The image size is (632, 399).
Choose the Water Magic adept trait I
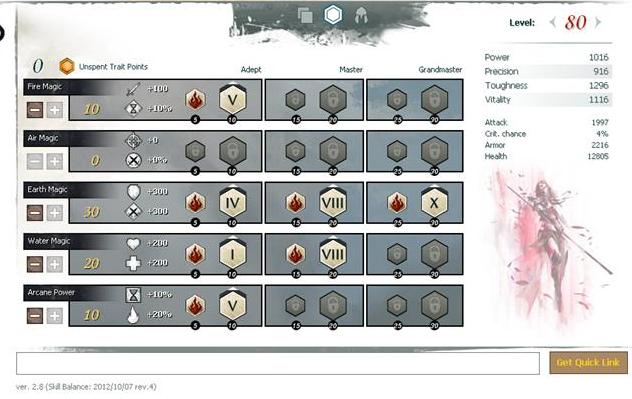[233, 254]
